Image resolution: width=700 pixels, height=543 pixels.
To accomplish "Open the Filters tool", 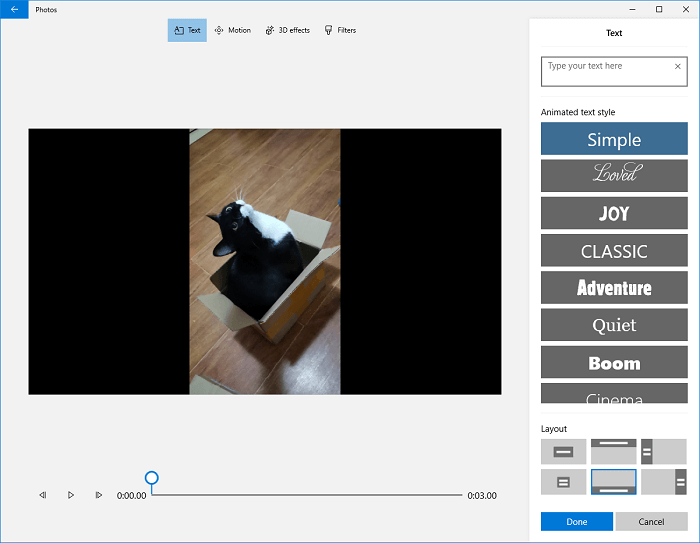I will click(340, 30).
